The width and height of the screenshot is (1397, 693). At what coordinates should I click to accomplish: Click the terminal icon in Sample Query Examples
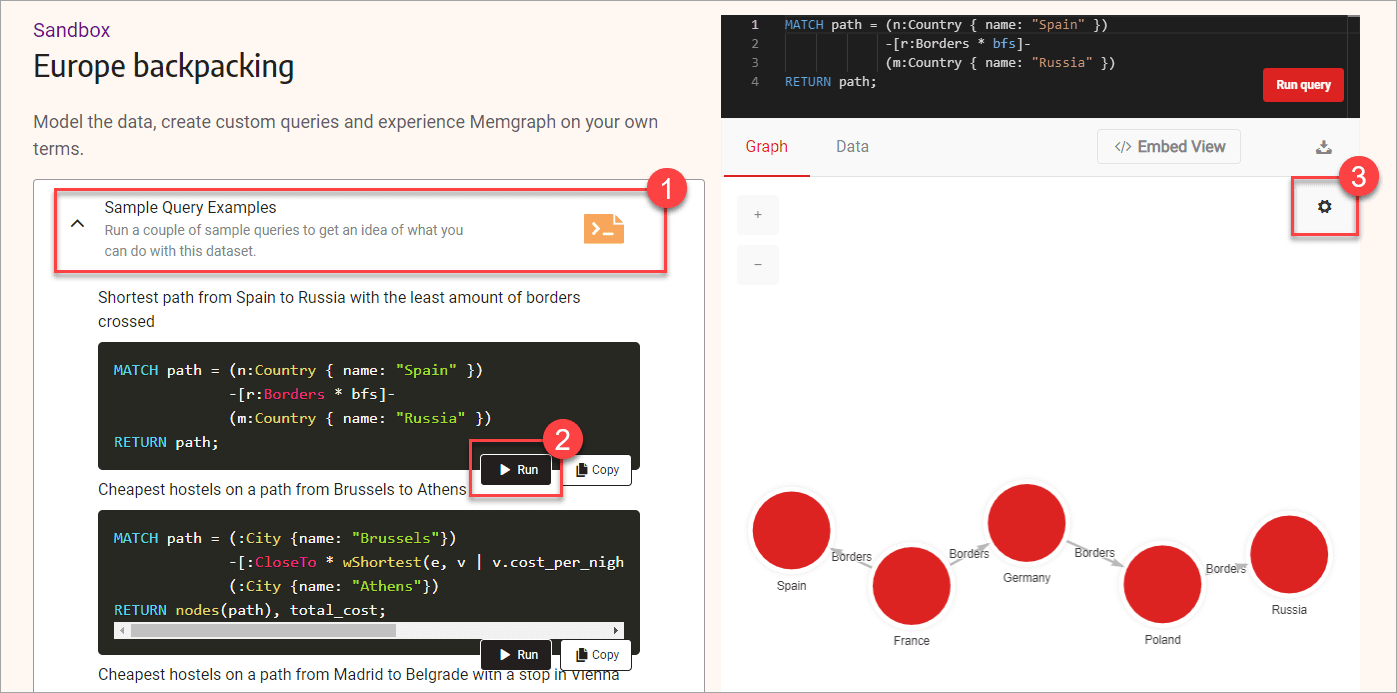tap(604, 229)
